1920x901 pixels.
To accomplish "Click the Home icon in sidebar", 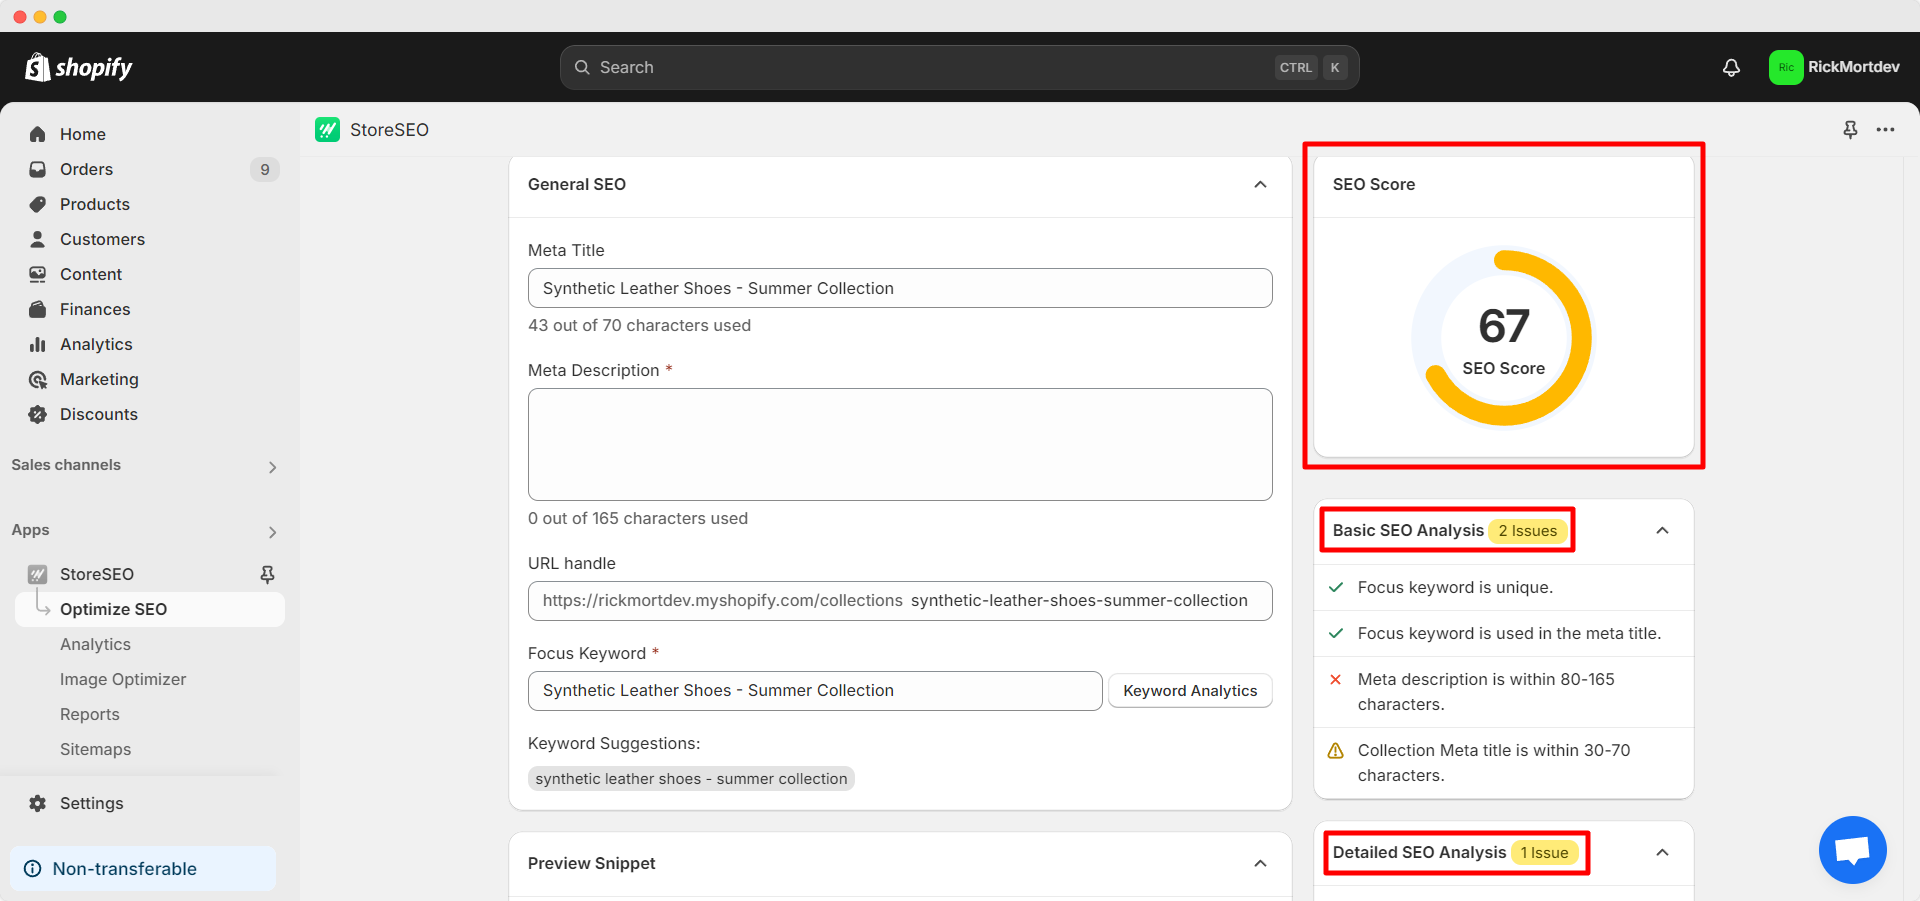I will click(38, 134).
